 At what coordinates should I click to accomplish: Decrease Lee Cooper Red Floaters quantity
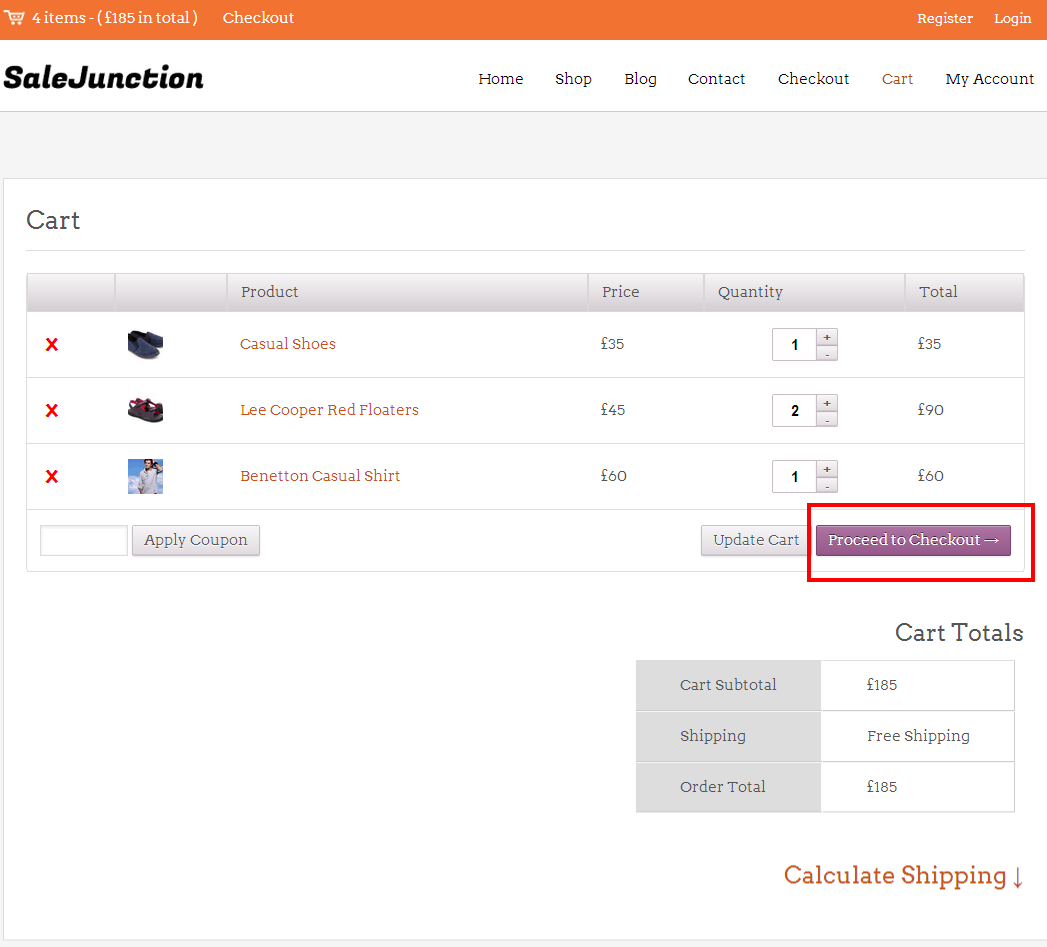[x=827, y=419]
